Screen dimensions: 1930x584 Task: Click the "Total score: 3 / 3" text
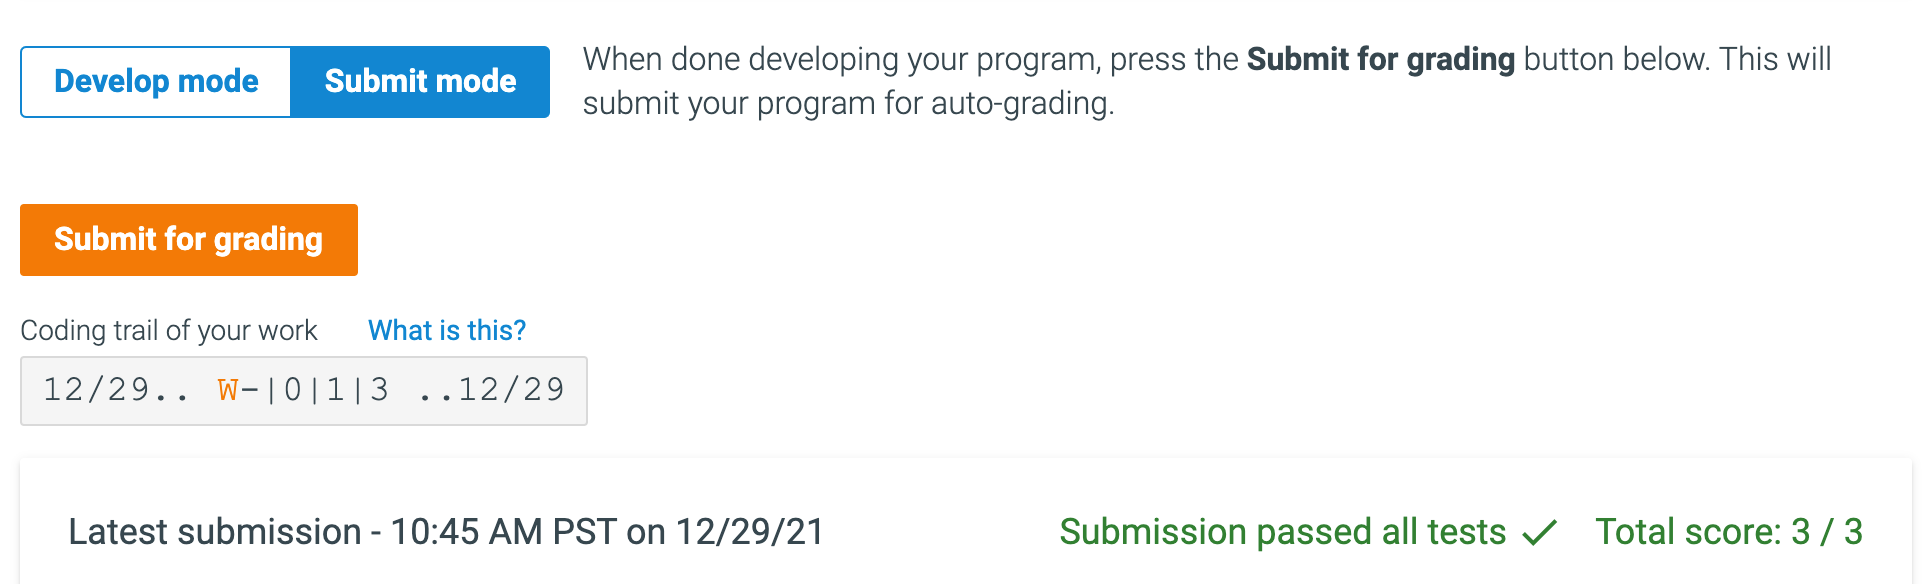click(1728, 532)
